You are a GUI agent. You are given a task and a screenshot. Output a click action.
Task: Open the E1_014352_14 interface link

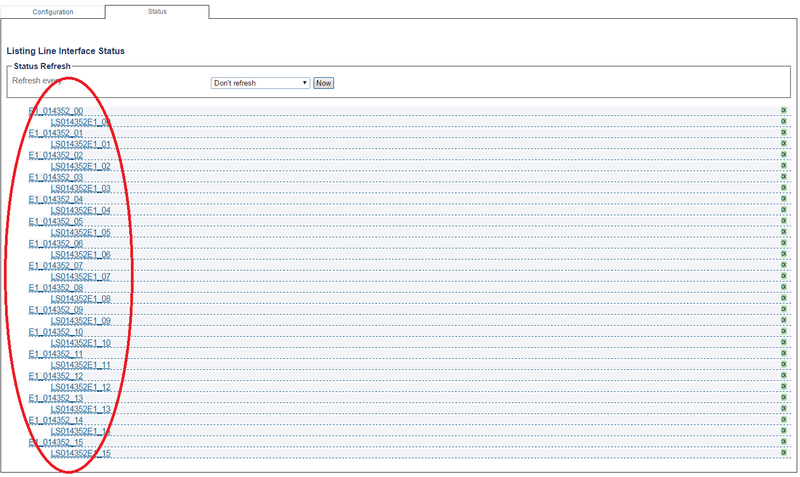coord(56,420)
